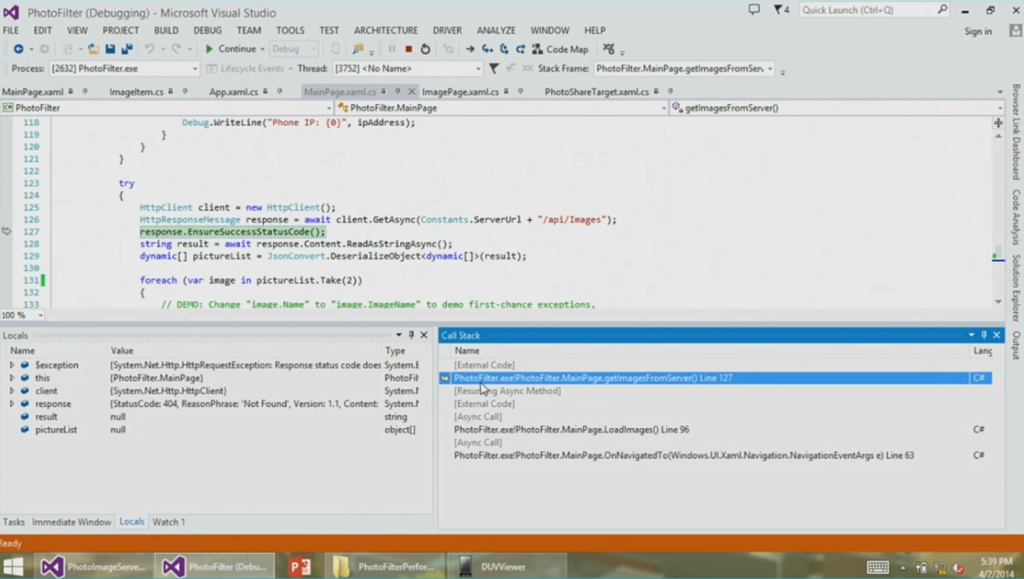1024x579 pixels.
Task: Toggle pin on PhotoShareTarget.xaml.cs tab
Action: (671, 91)
